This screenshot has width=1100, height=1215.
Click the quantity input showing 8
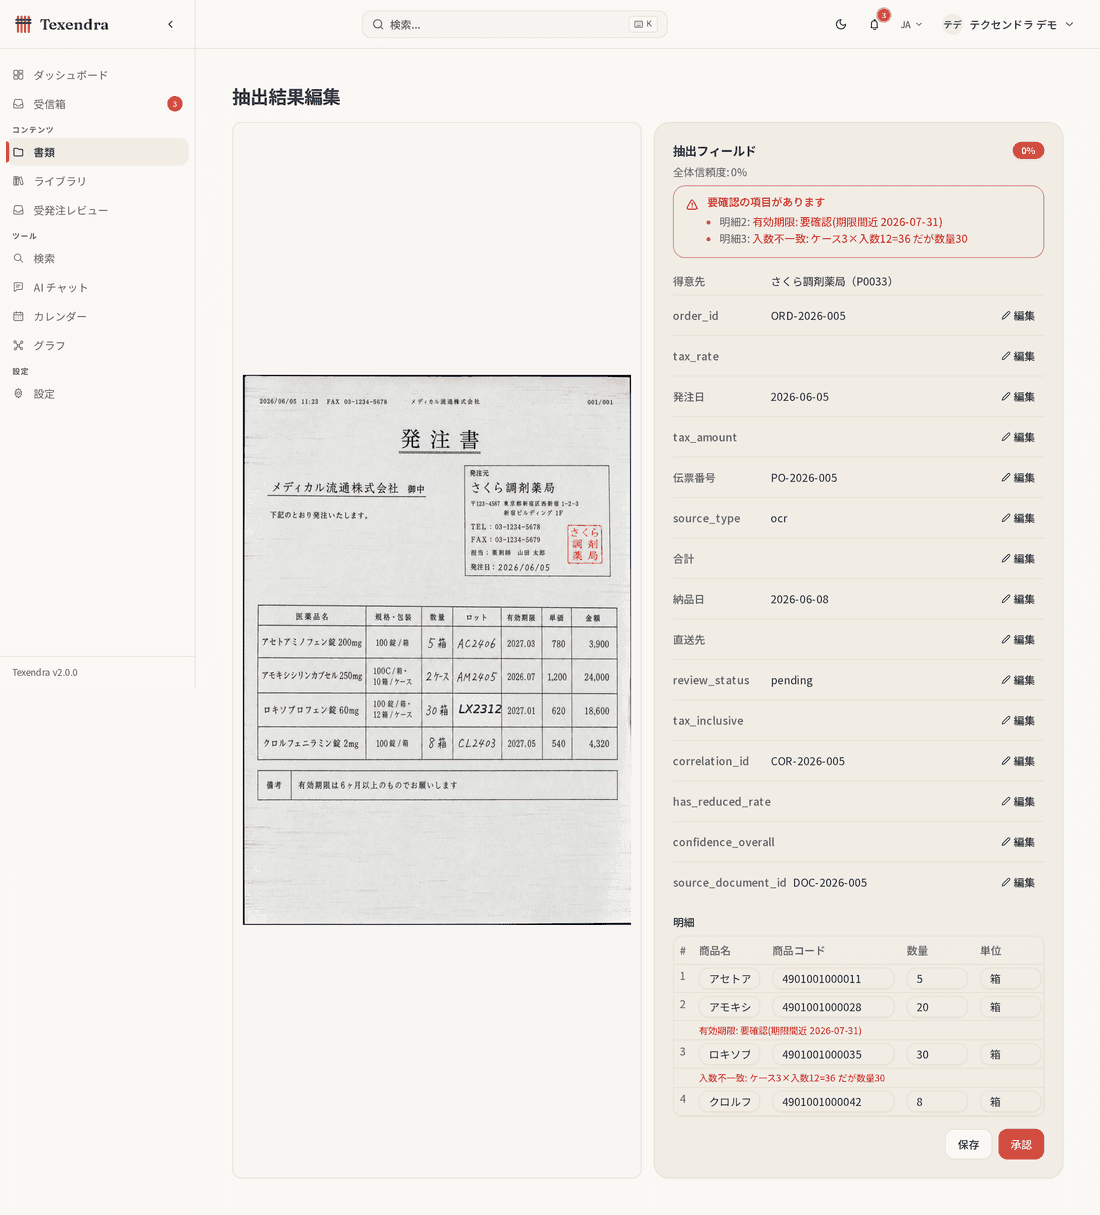click(937, 1102)
